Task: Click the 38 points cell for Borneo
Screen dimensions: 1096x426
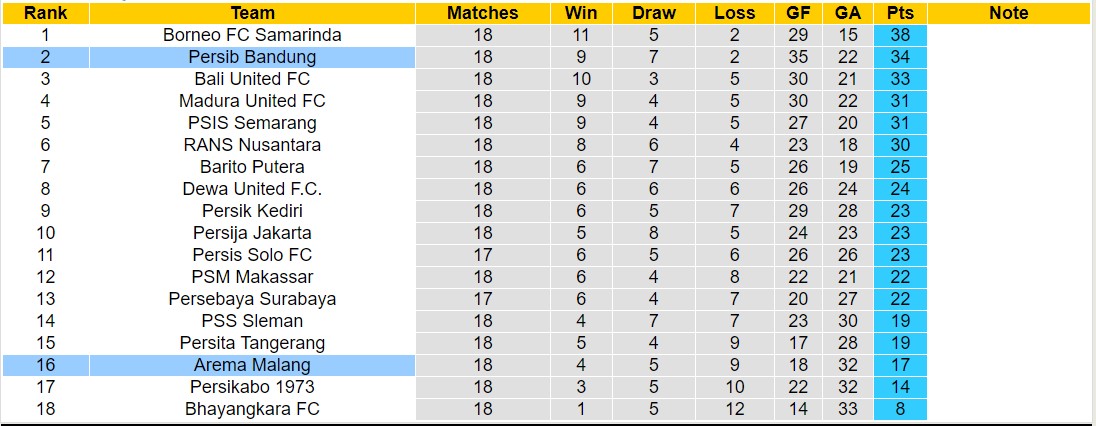Action: click(x=900, y=35)
